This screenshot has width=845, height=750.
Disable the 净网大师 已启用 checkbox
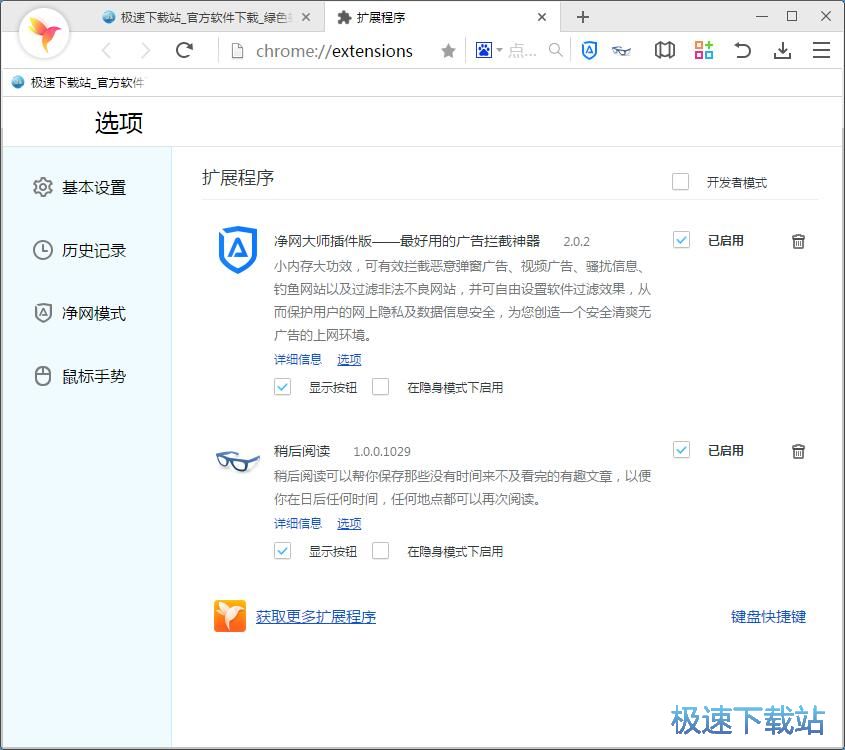click(681, 240)
